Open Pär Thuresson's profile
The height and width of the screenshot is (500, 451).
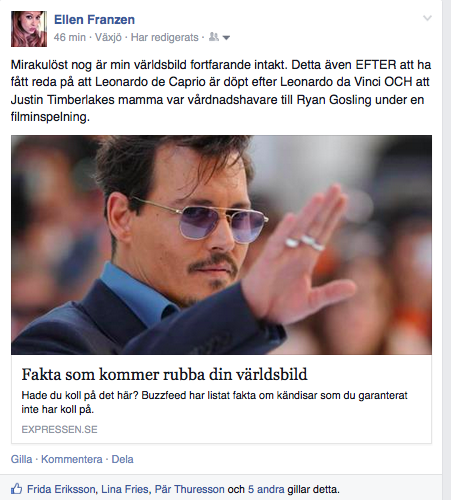click(189, 489)
